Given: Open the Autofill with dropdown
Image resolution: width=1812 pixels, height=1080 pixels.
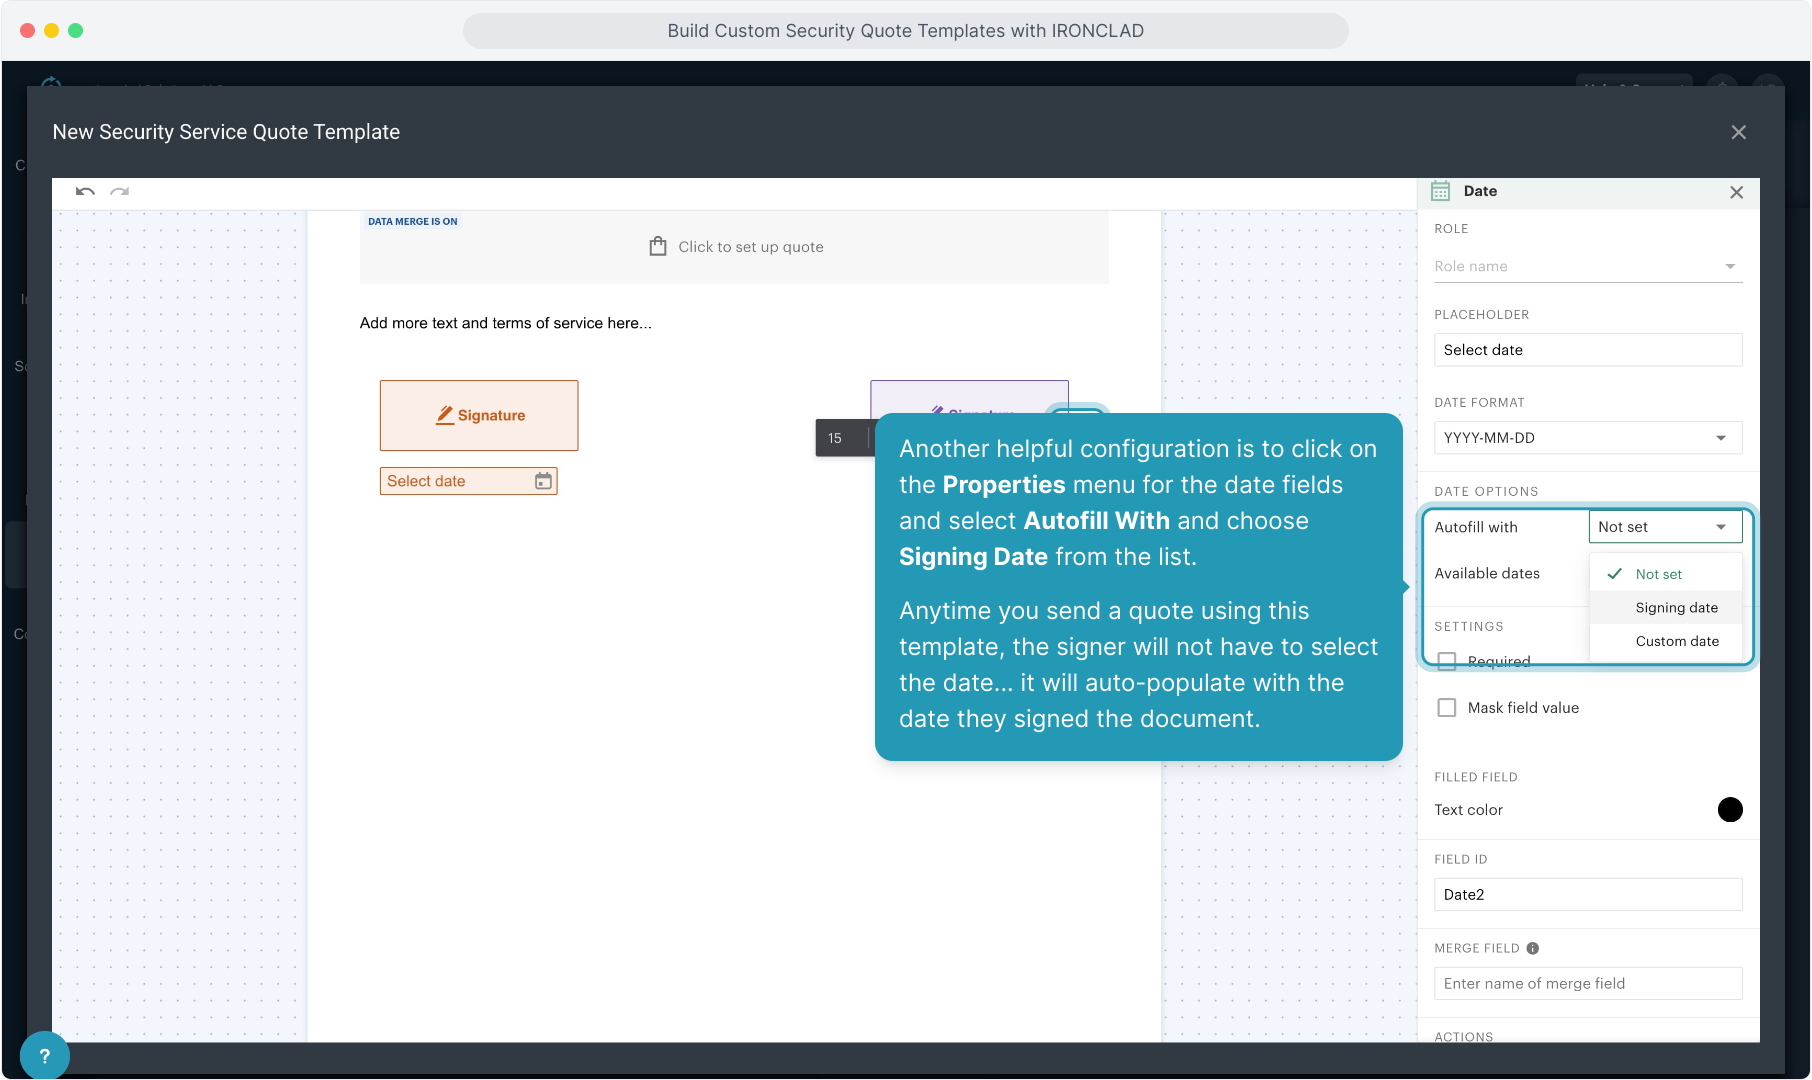Looking at the screenshot, I should pos(1664,527).
